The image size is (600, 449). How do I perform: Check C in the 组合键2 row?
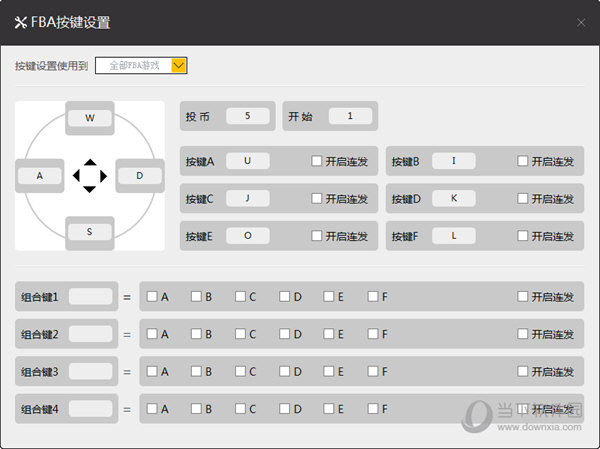point(240,334)
